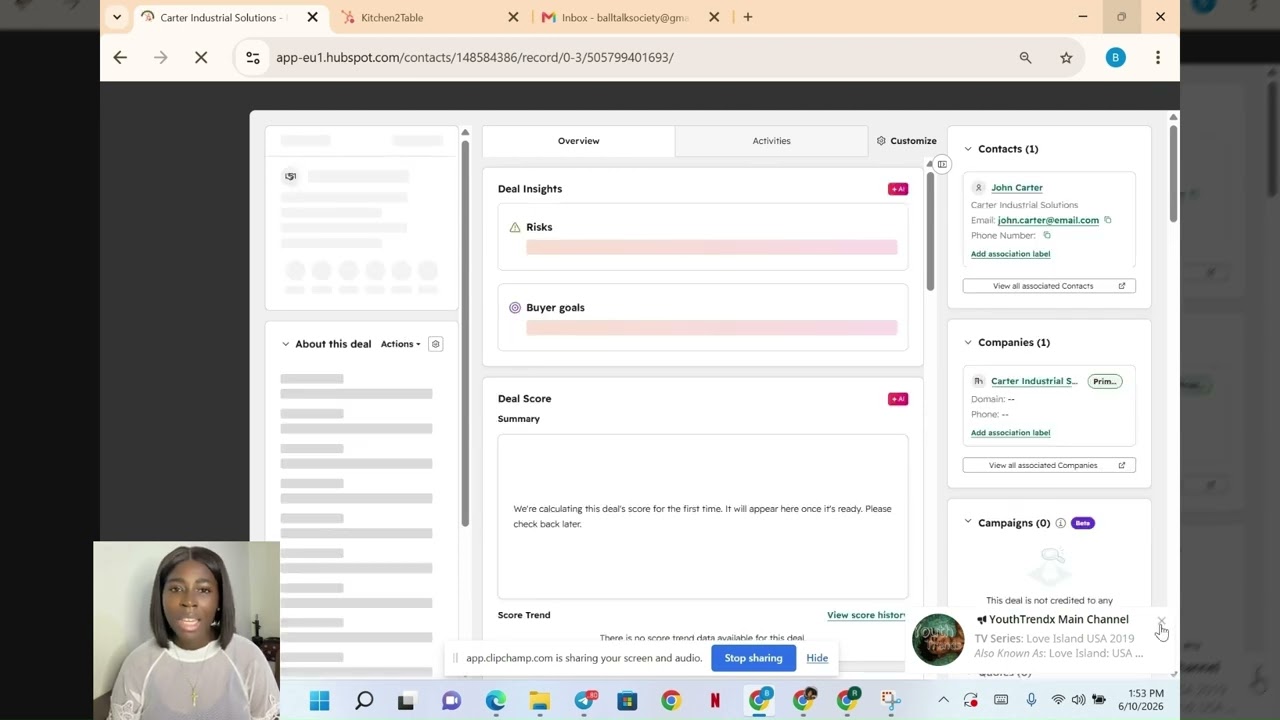The image size is (1280, 720).
Task: Open Microsoft Edge from the taskbar
Action: (496, 701)
